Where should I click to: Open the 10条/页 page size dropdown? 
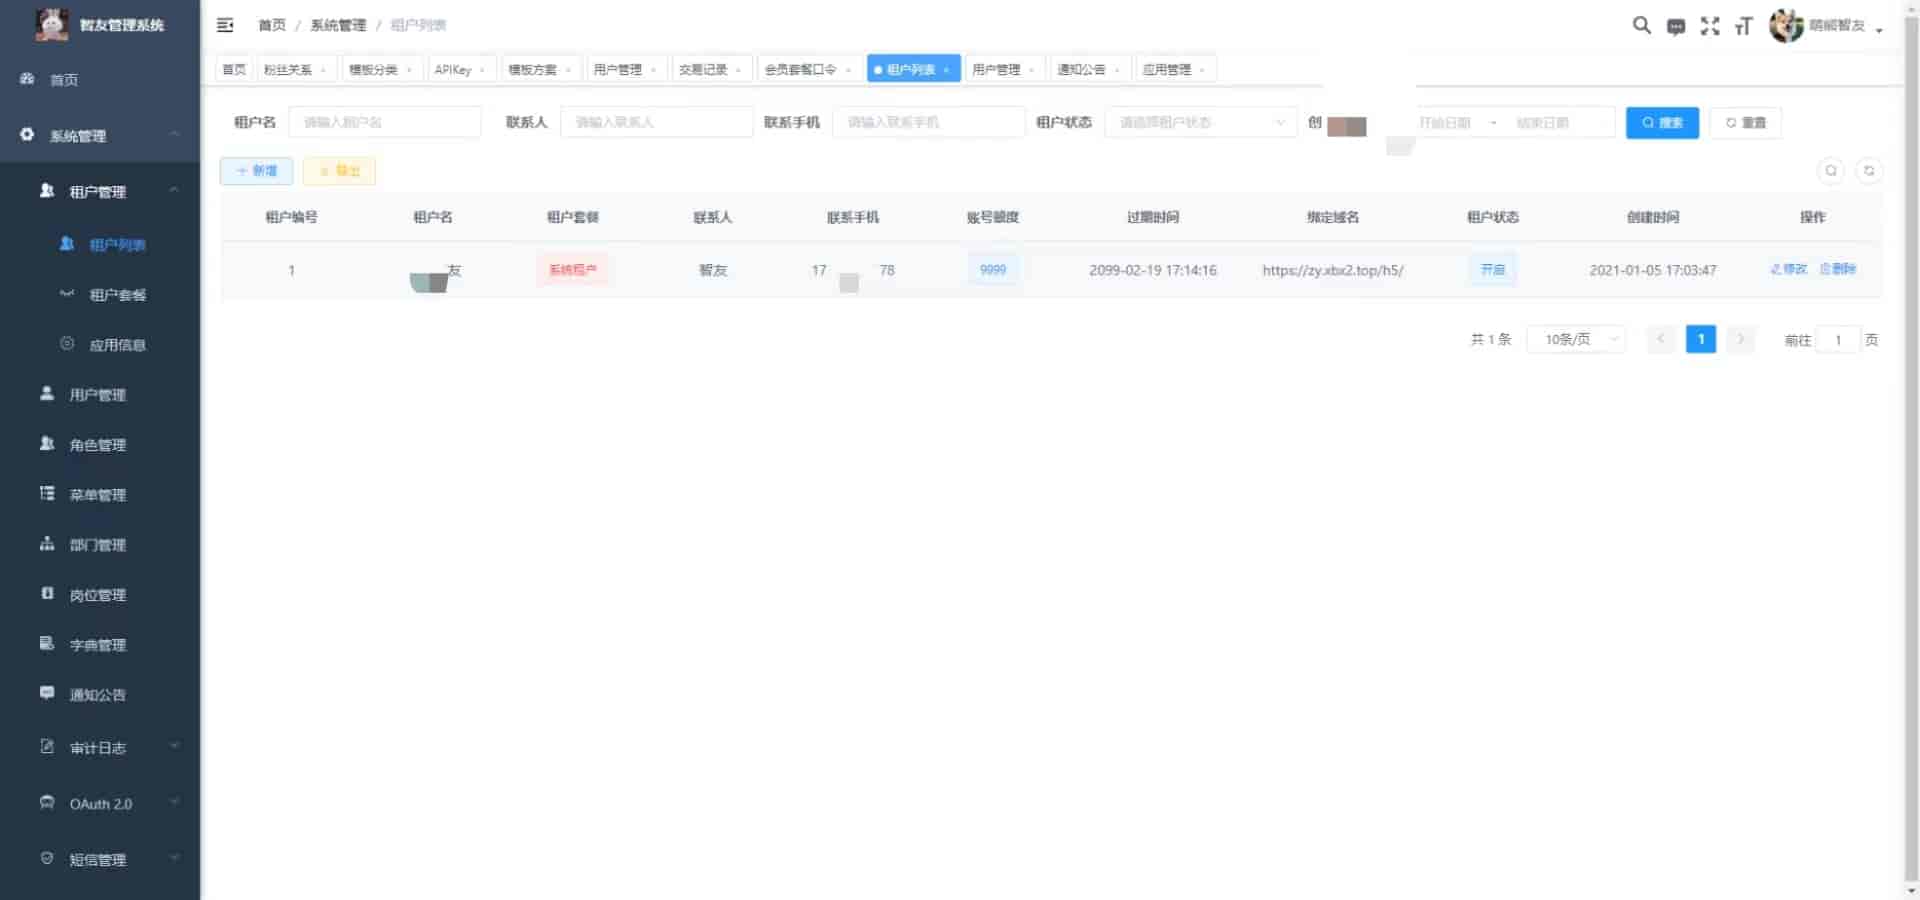pyautogui.click(x=1575, y=339)
